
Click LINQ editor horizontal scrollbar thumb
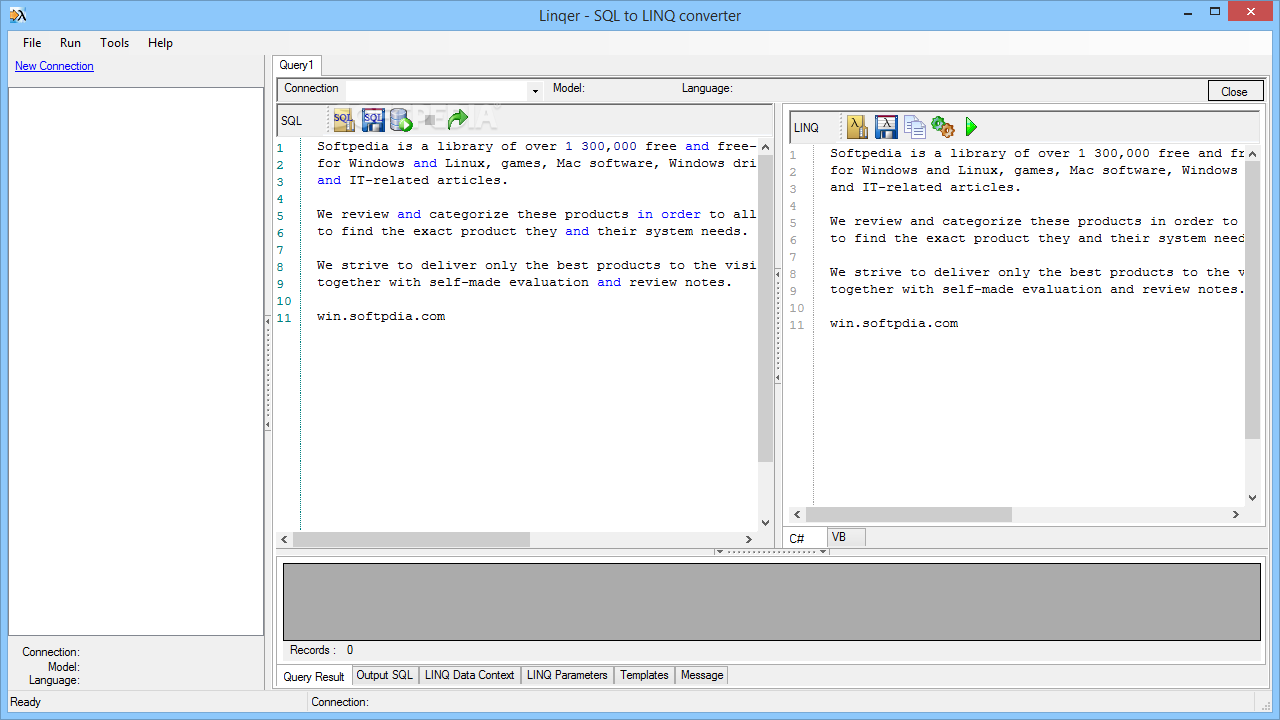click(x=909, y=514)
